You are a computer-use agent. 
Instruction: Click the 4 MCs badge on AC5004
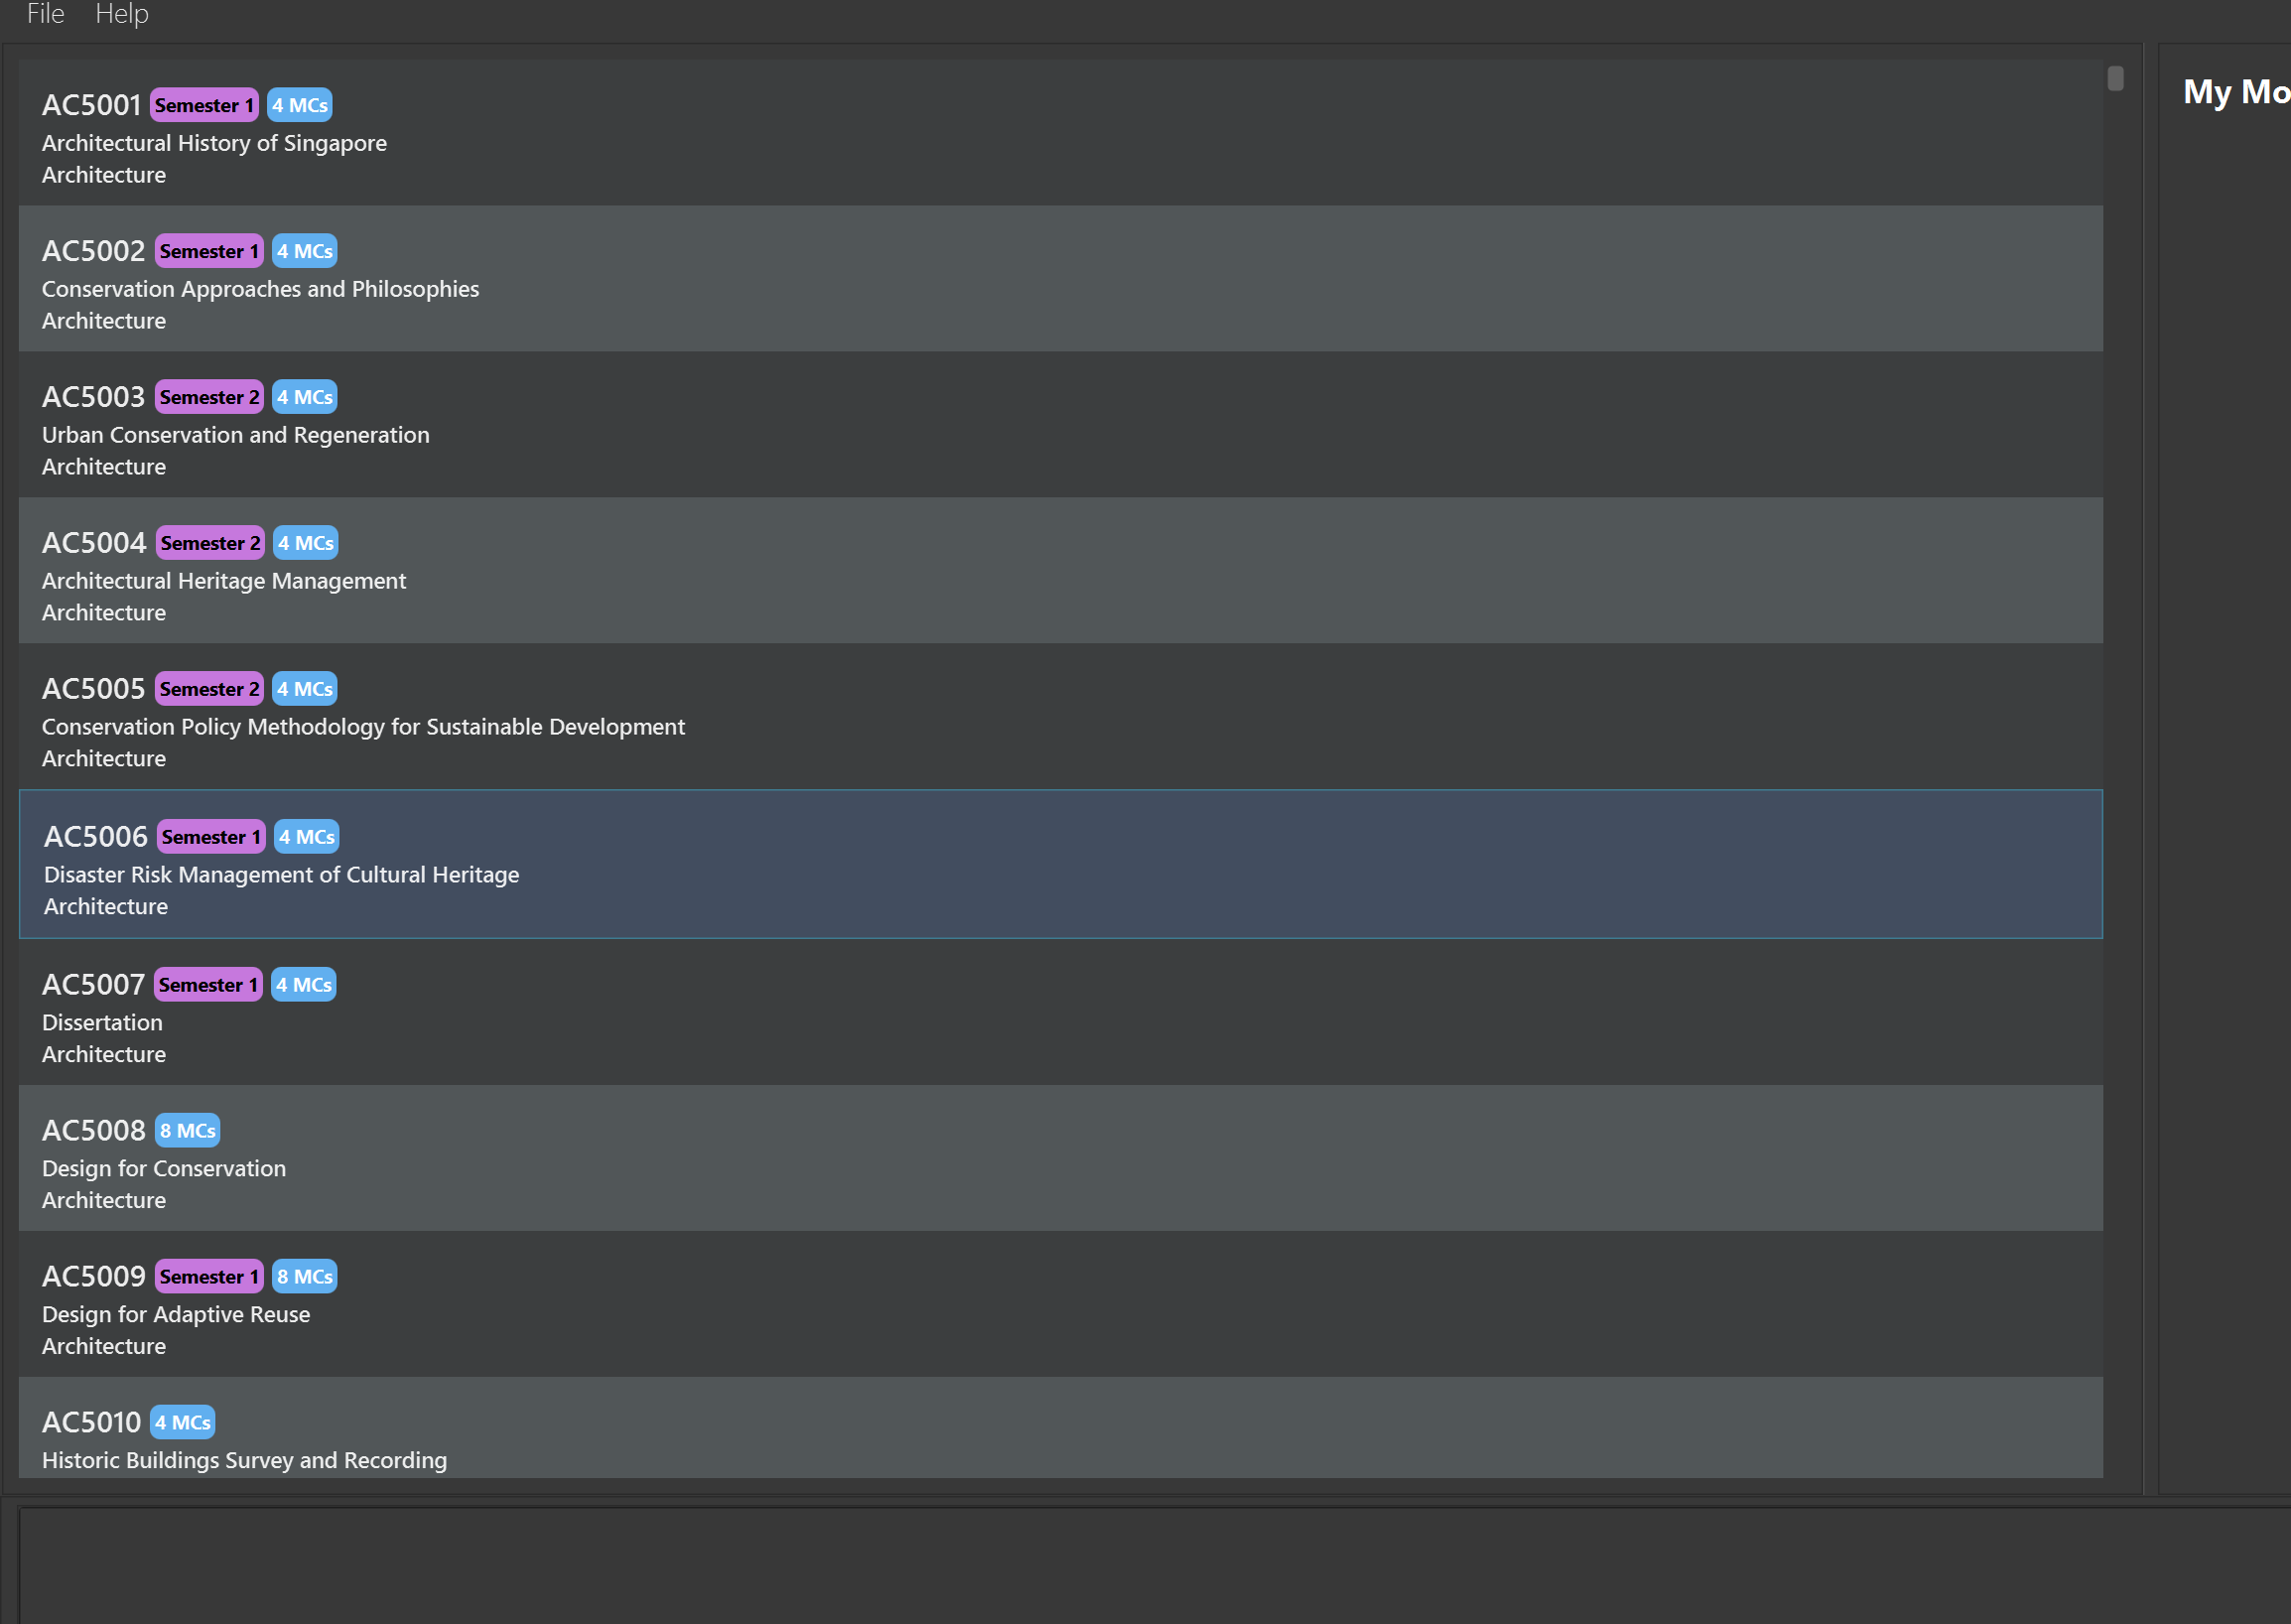click(305, 543)
